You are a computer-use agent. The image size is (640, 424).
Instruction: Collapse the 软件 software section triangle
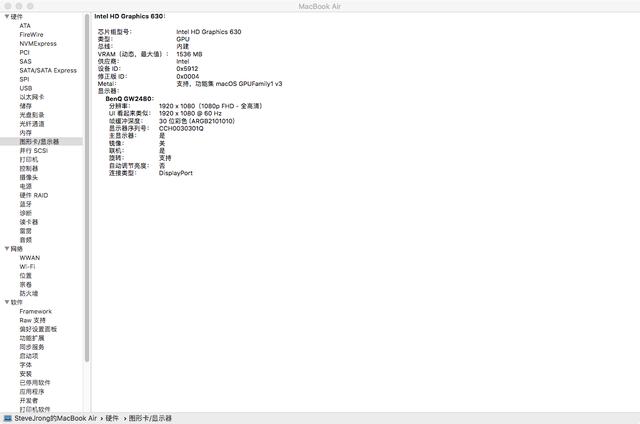[7, 302]
